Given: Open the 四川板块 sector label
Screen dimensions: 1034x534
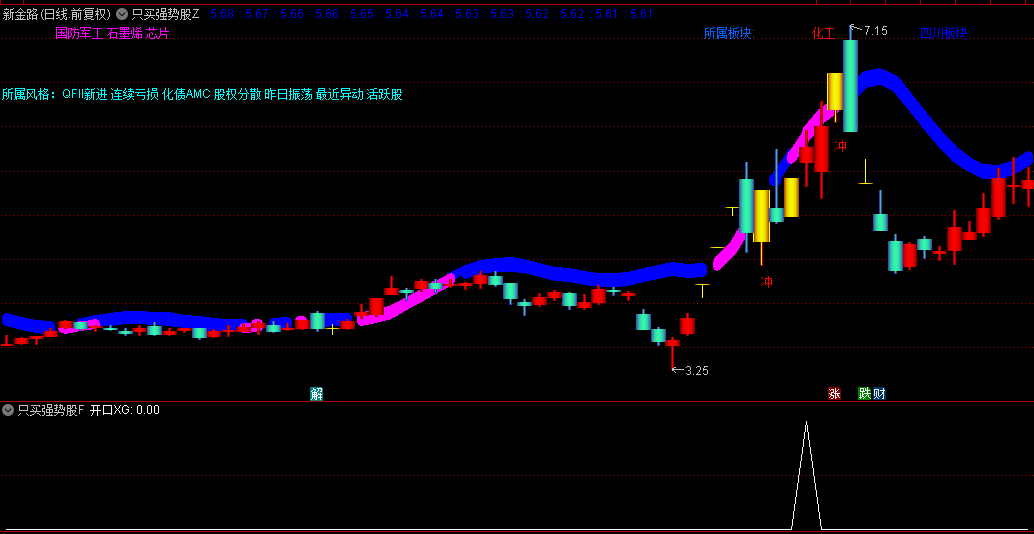Looking at the screenshot, I should (x=944, y=33).
